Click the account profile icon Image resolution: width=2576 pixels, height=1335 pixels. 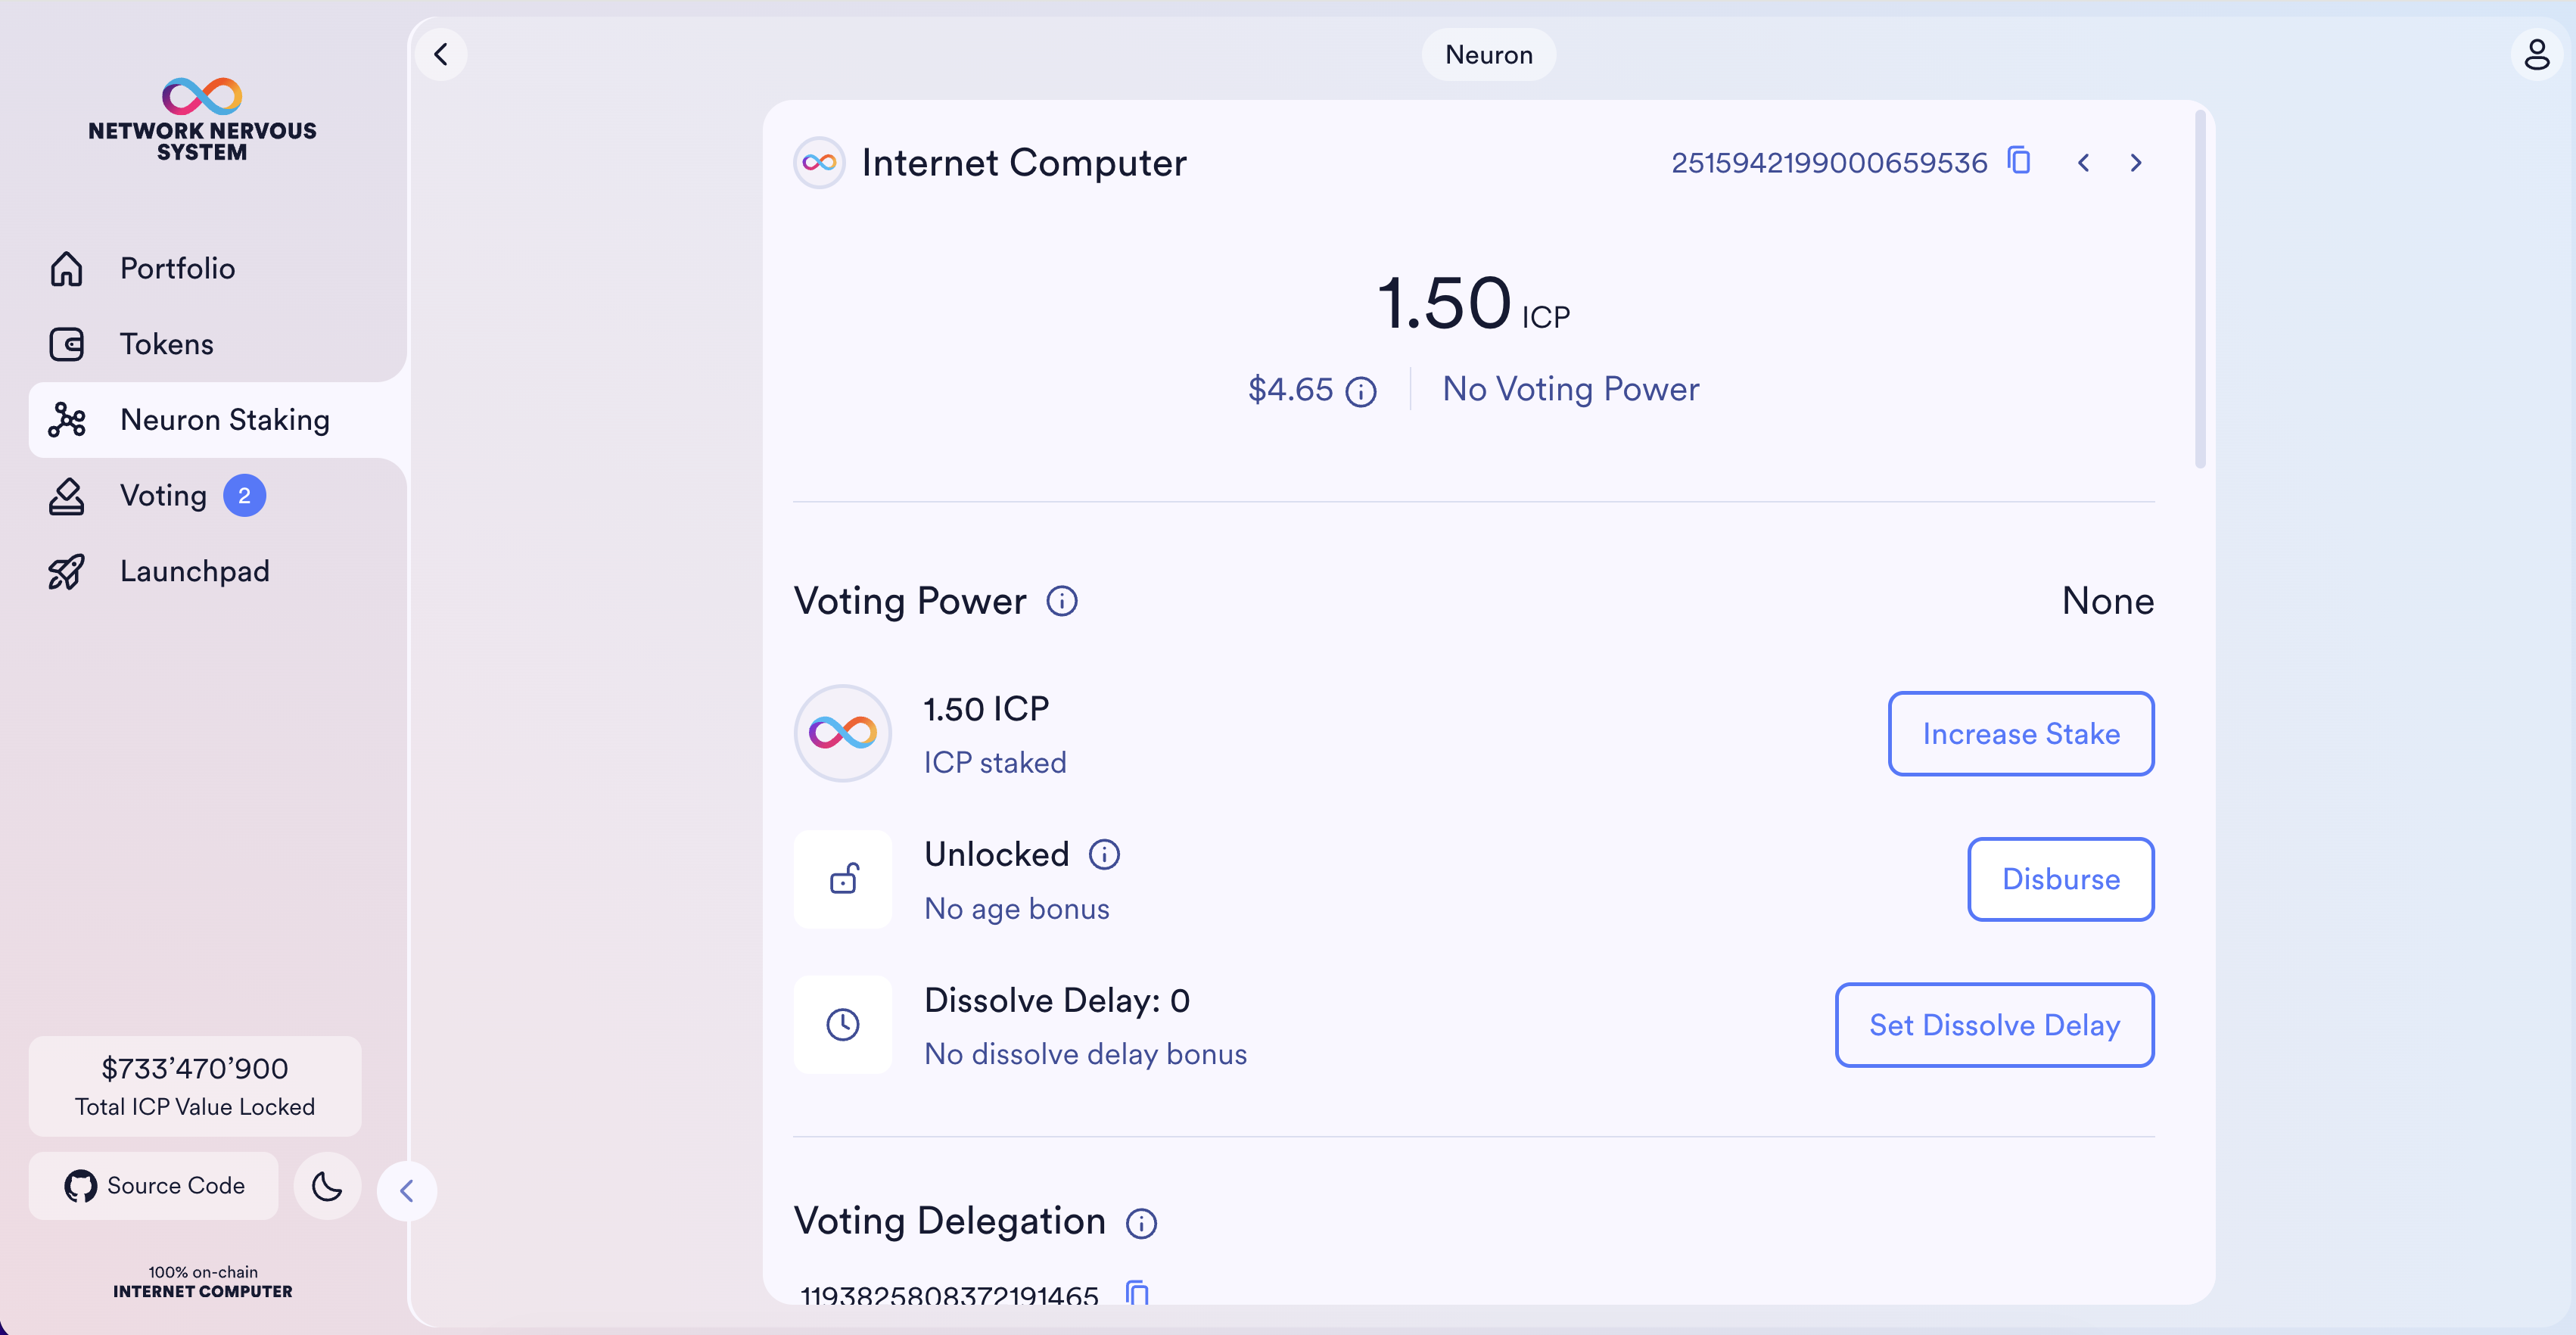(x=2536, y=54)
